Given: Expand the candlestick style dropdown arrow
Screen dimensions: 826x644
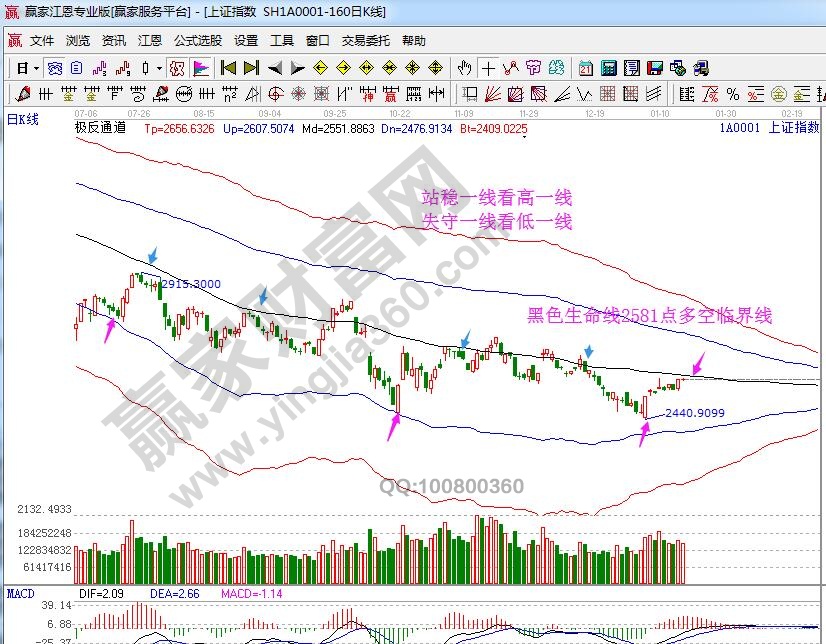Looking at the screenshot, I should tap(159, 68).
